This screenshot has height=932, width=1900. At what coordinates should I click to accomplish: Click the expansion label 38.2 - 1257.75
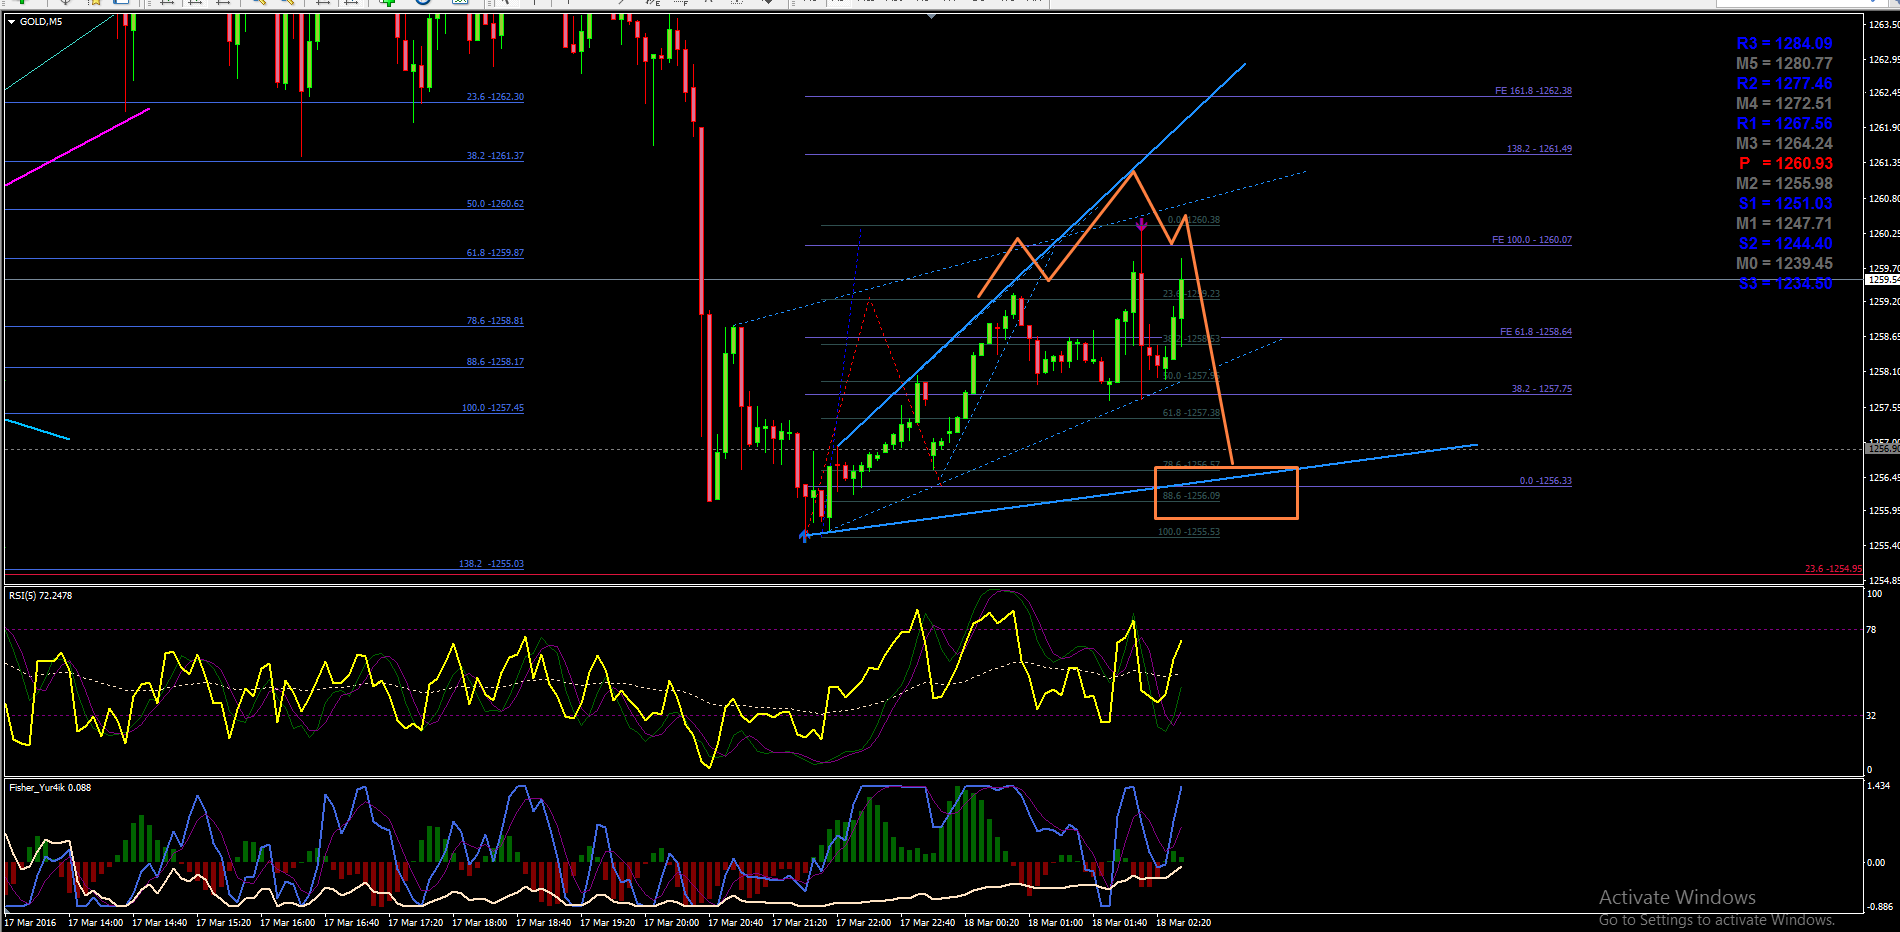1541,389
